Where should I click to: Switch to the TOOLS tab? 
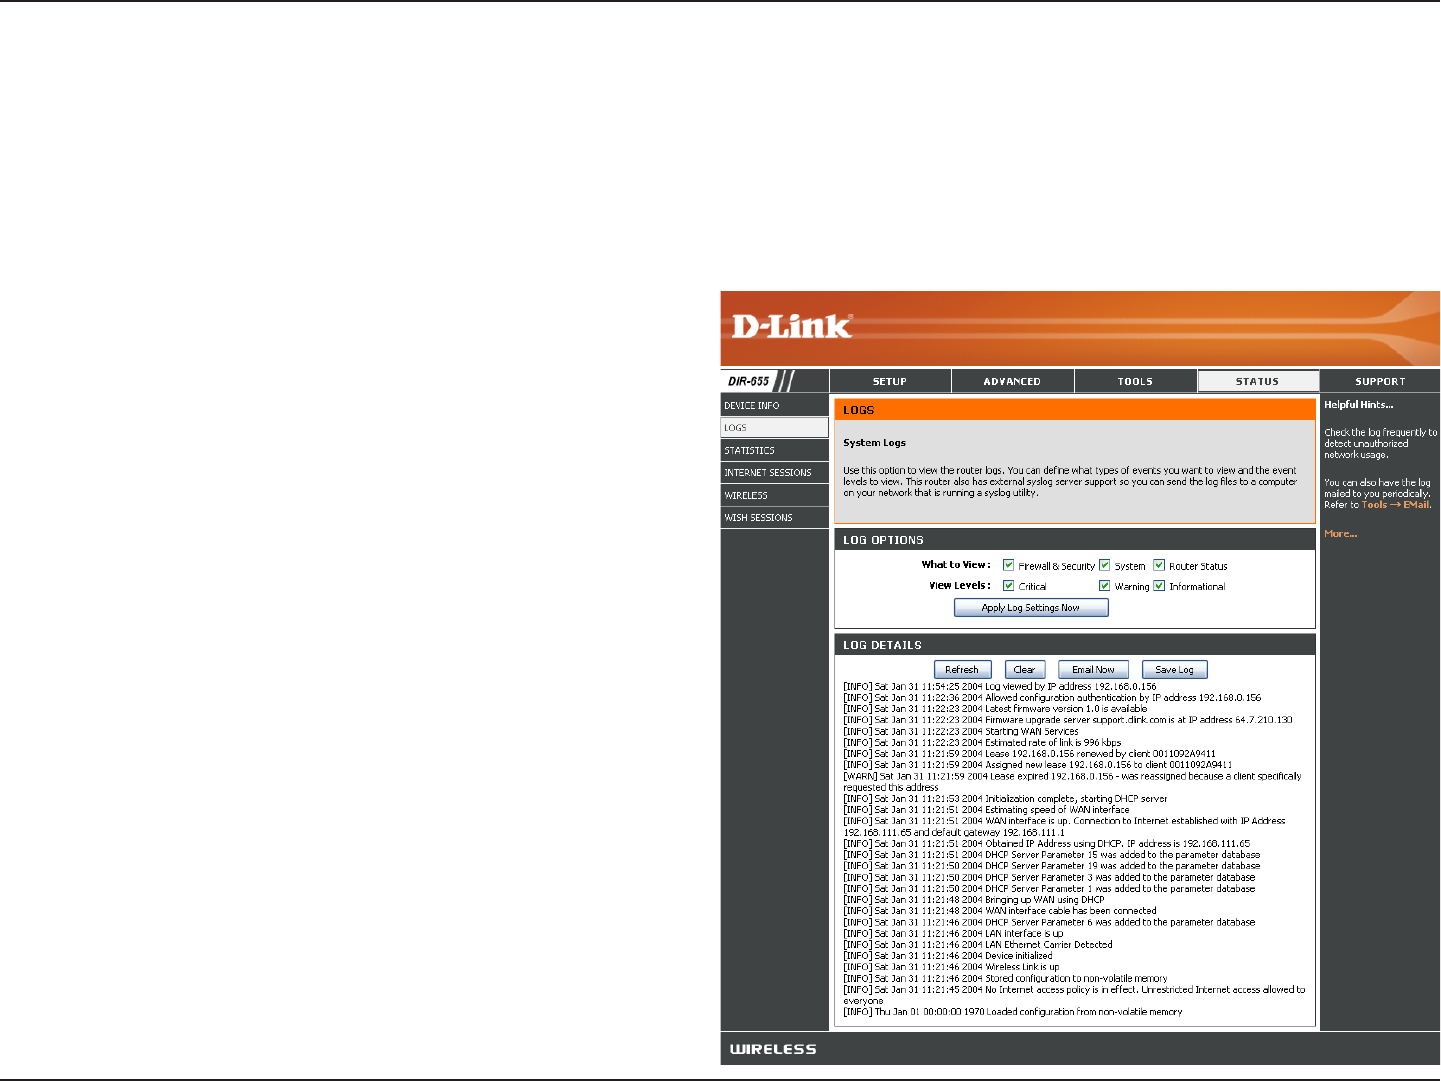pyautogui.click(x=1135, y=381)
